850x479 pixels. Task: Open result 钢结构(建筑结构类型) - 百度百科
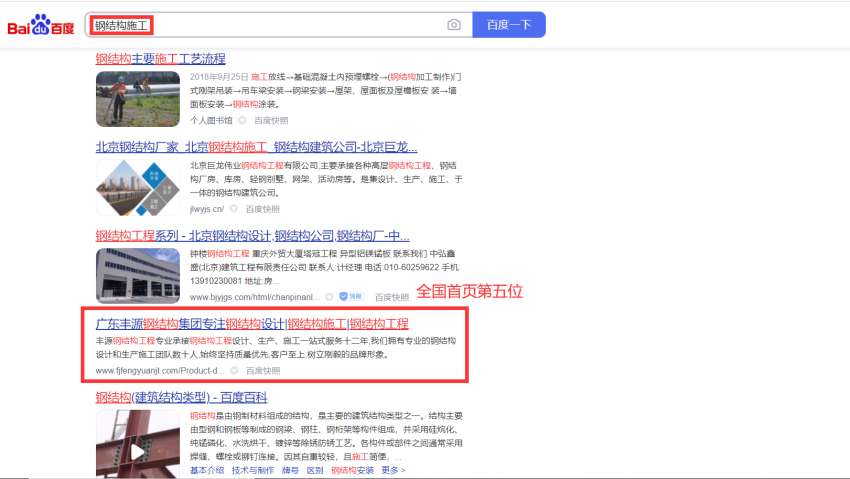[x=182, y=398]
